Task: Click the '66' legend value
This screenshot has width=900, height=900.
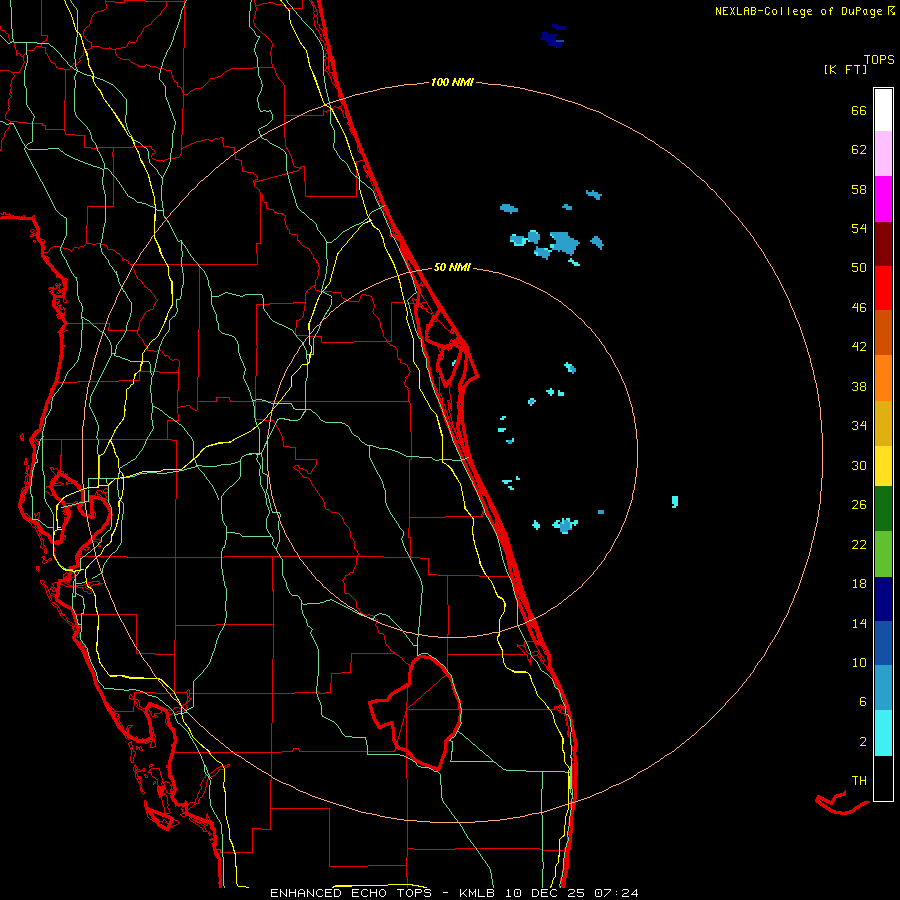Action: (859, 111)
